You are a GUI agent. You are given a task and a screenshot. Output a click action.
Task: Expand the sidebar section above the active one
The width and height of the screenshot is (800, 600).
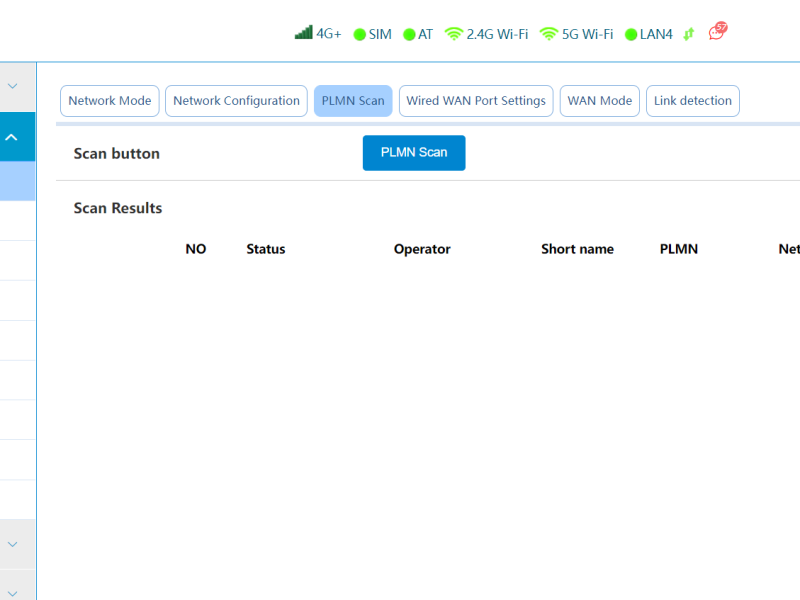tap(13, 87)
